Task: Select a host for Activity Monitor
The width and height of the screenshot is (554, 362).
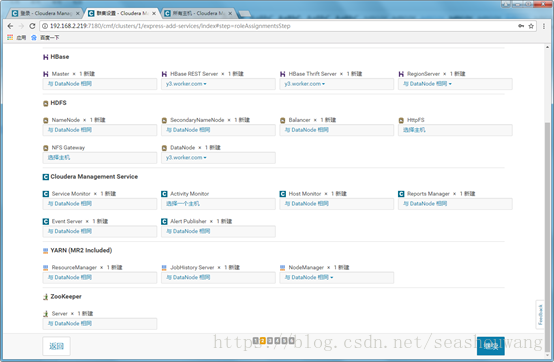Action: tap(218, 204)
